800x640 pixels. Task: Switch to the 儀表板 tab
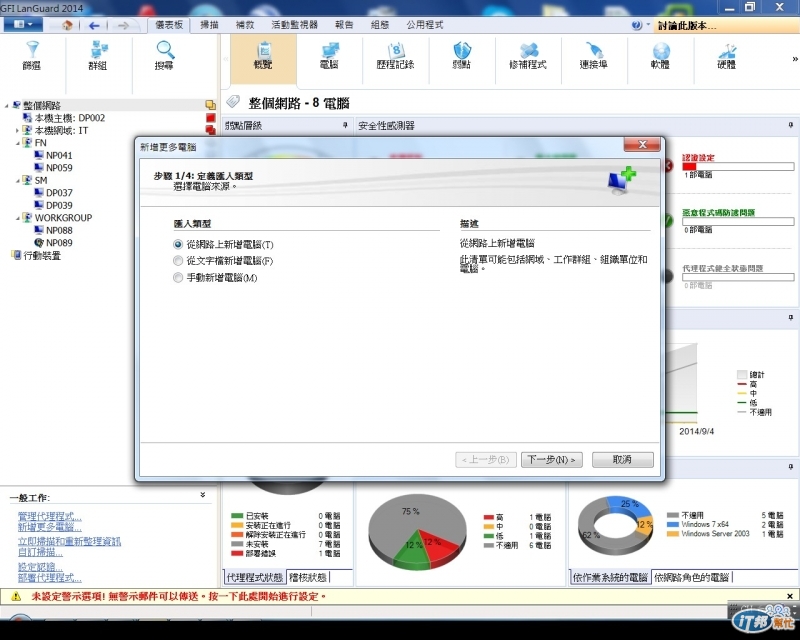(169, 24)
